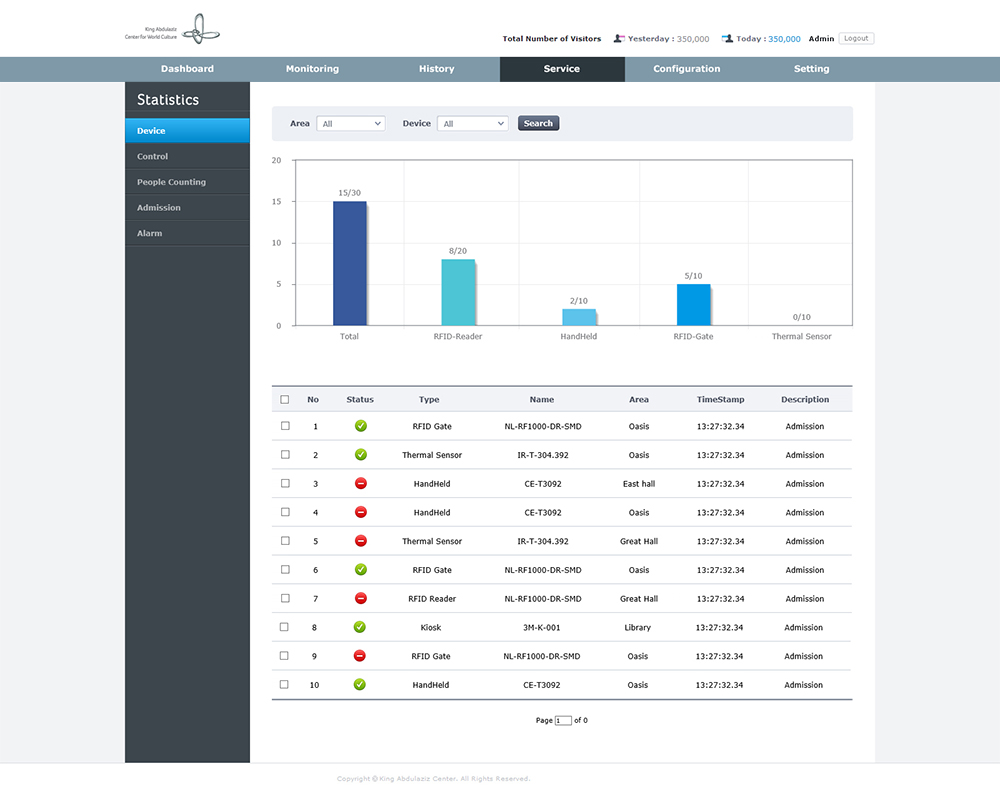Select the checkbox for row 5
The width and height of the screenshot is (1000, 794).
tap(285, 541)
